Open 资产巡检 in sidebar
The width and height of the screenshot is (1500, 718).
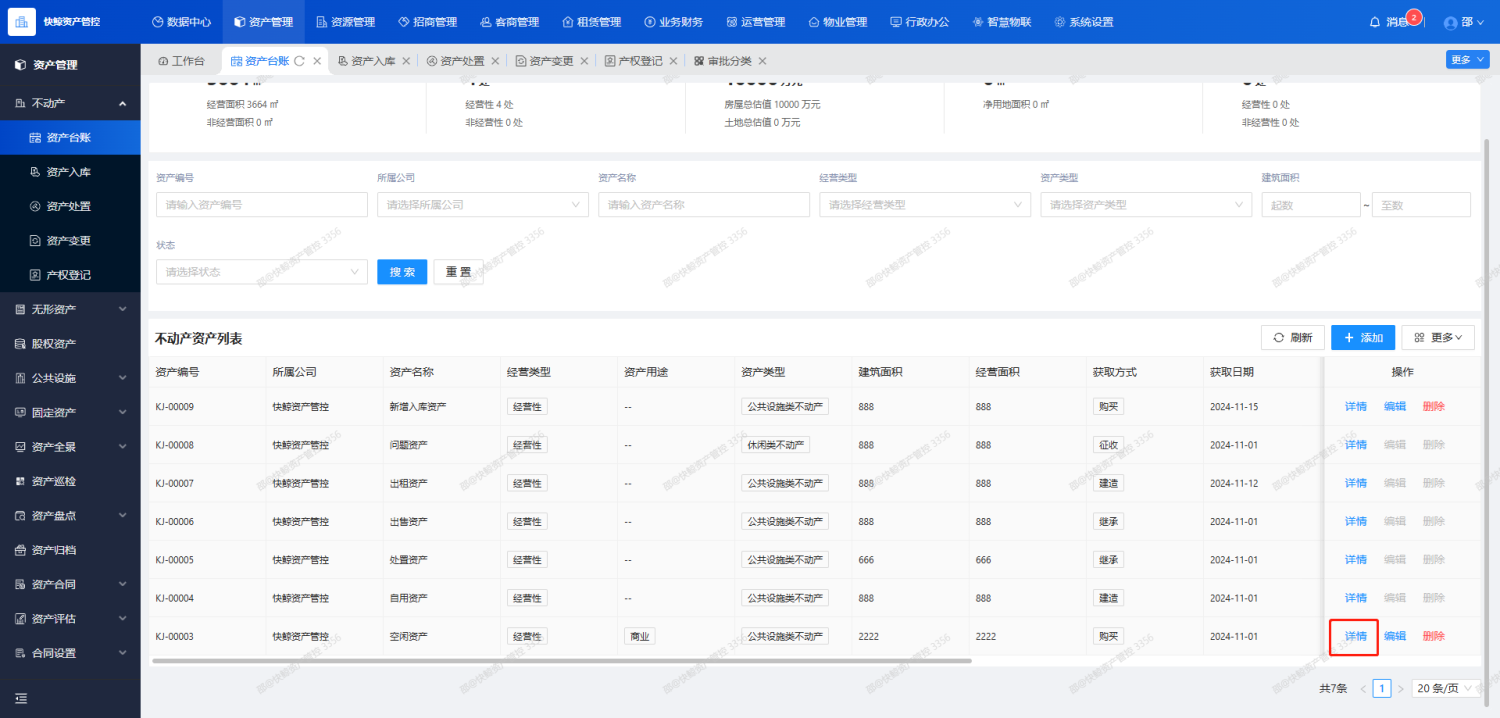(70, 481)
